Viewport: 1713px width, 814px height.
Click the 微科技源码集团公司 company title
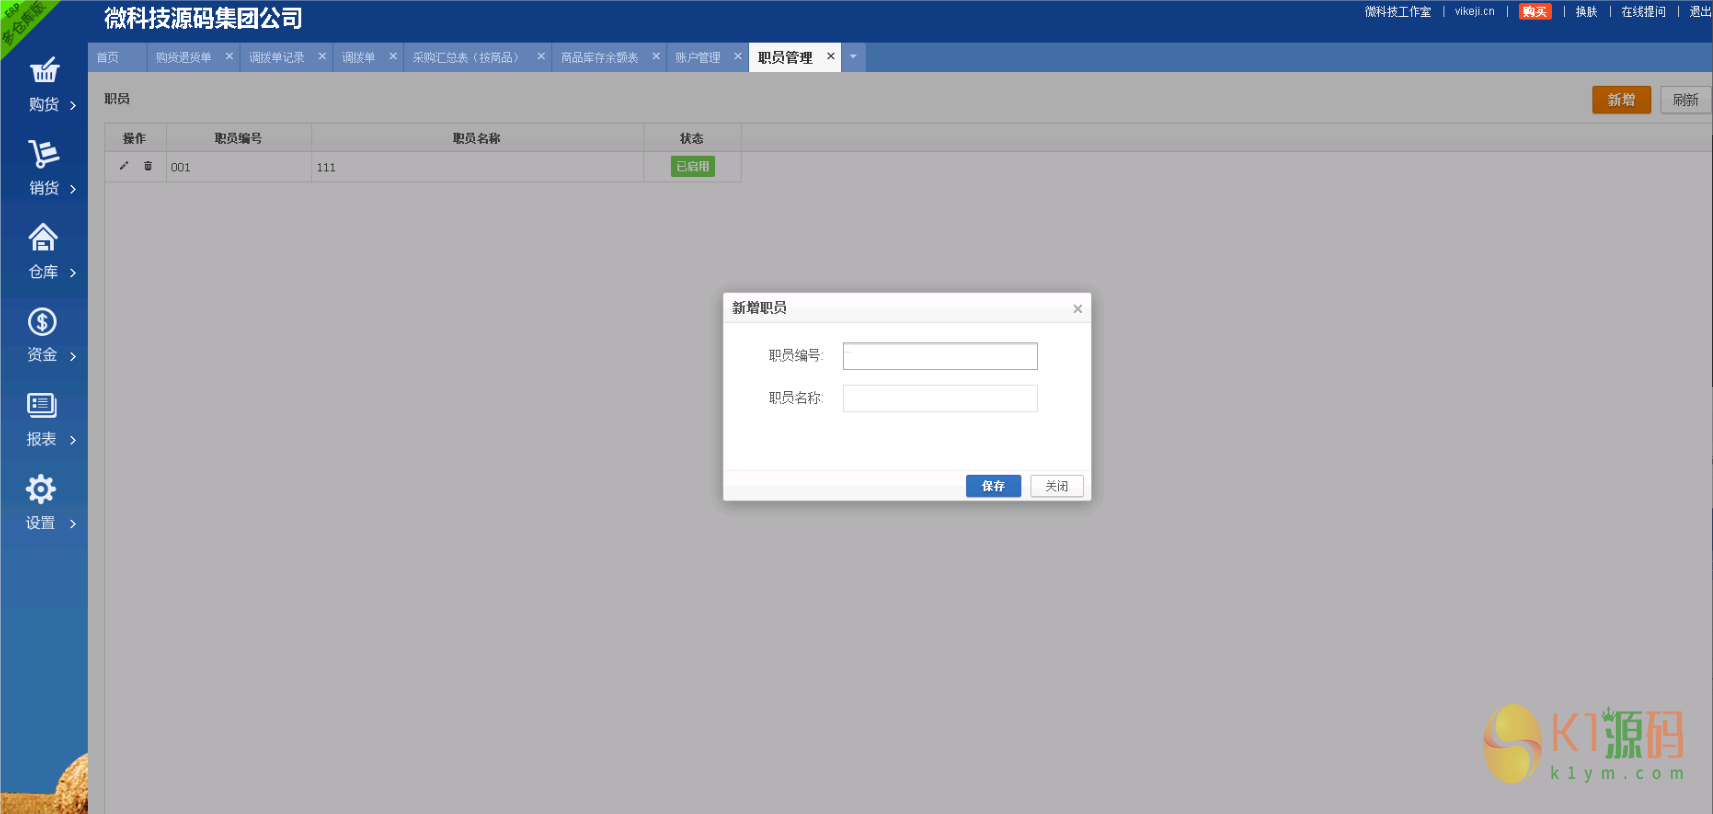(x=203, y=18)
